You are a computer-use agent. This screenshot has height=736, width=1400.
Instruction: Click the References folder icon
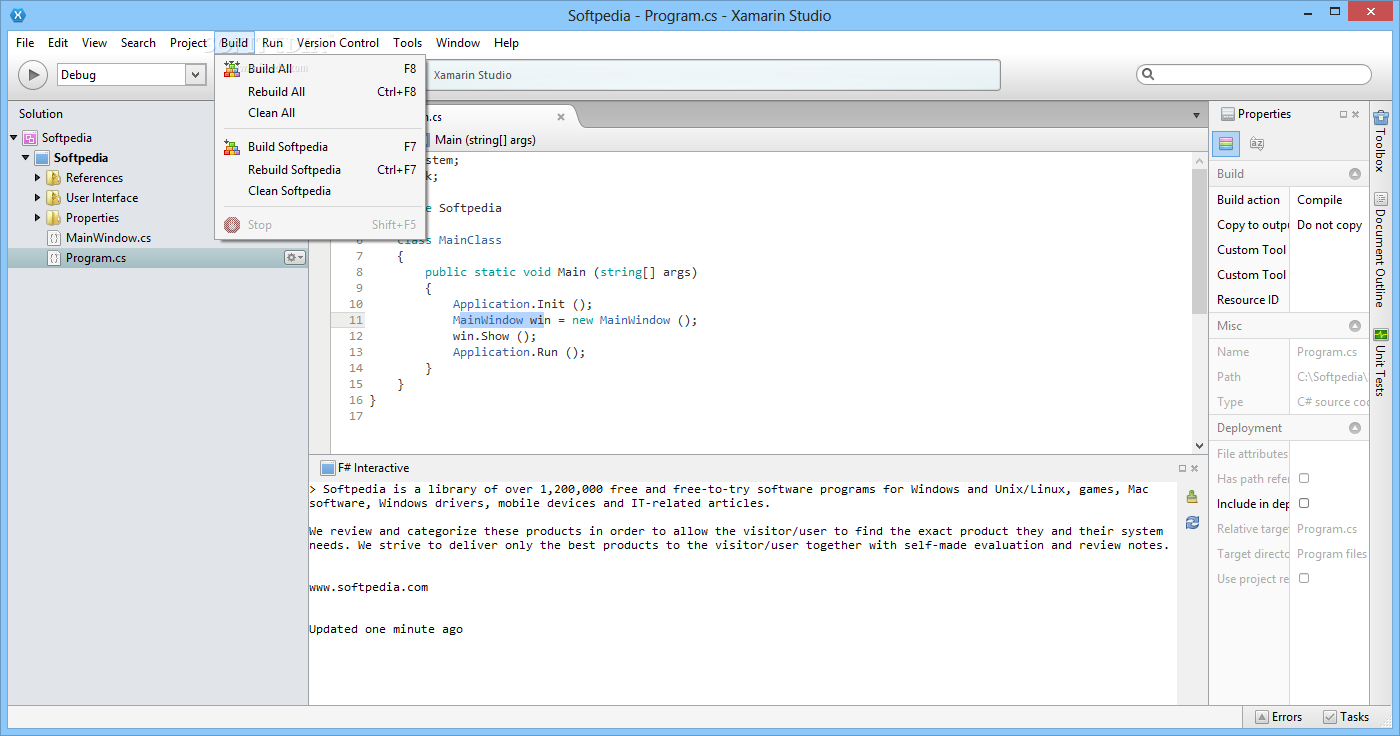[54, 178]
